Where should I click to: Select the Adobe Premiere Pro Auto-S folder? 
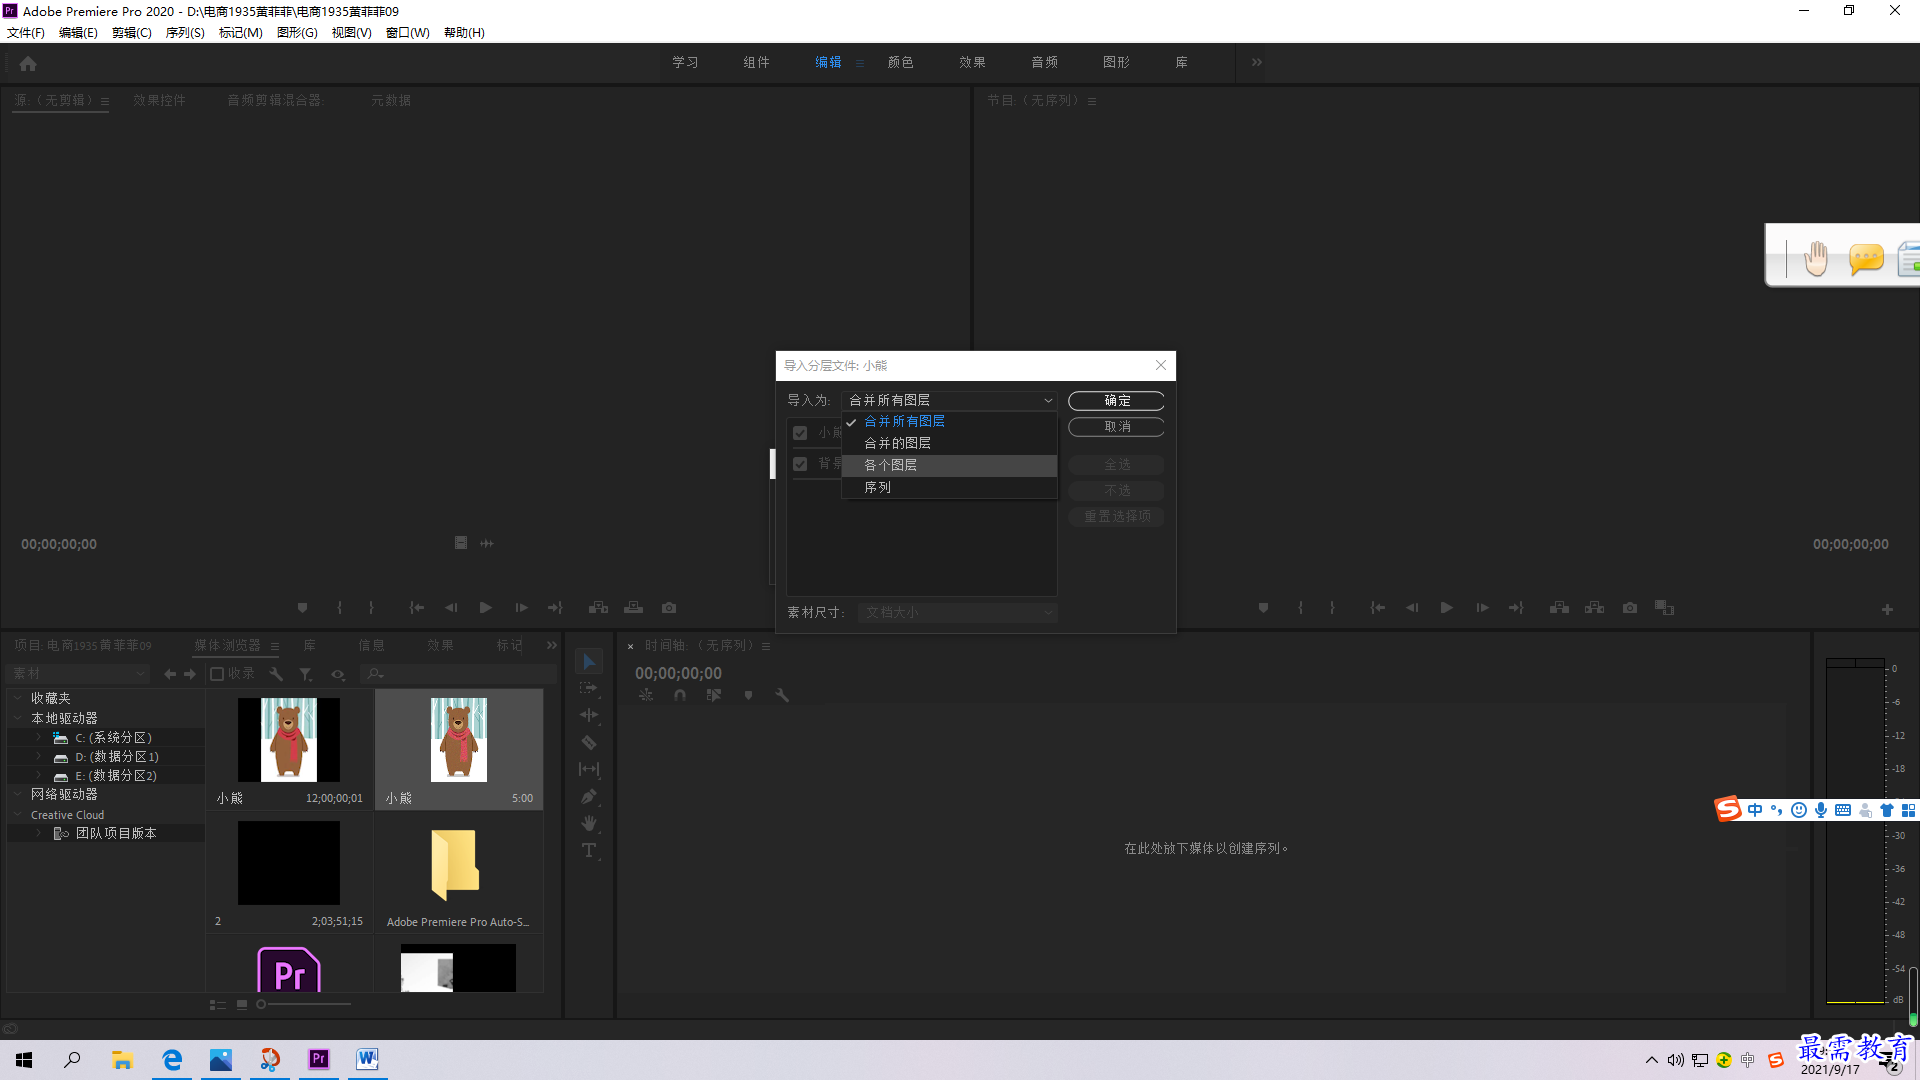point(458,873)
